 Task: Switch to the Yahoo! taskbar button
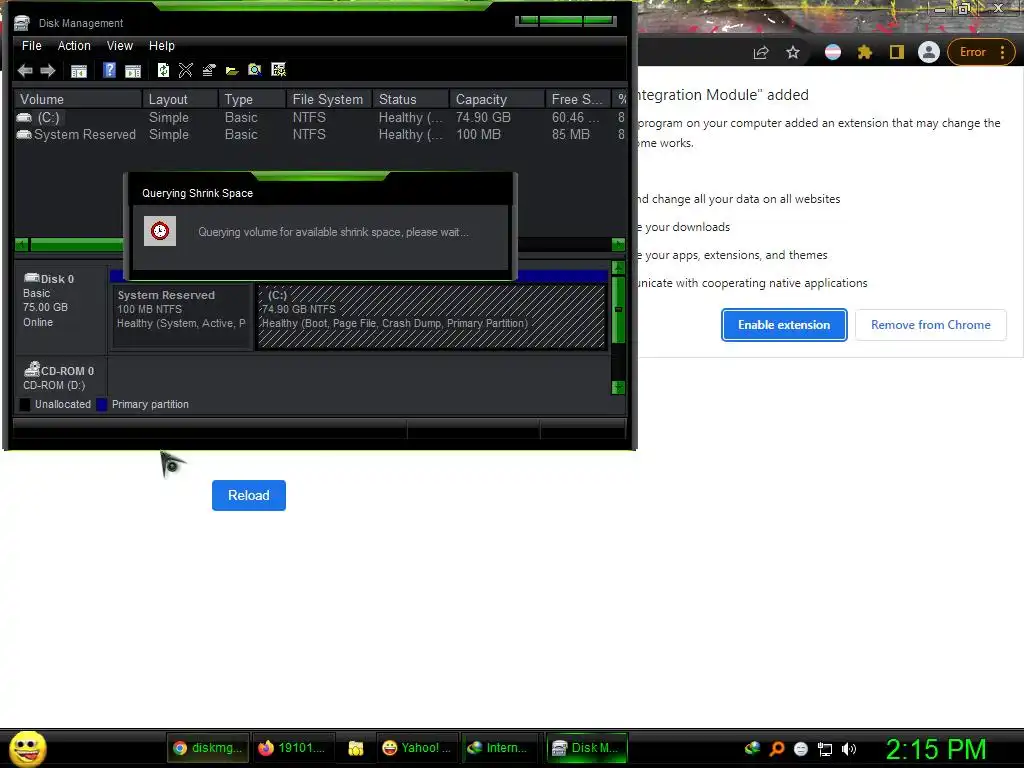coord(417,748)
